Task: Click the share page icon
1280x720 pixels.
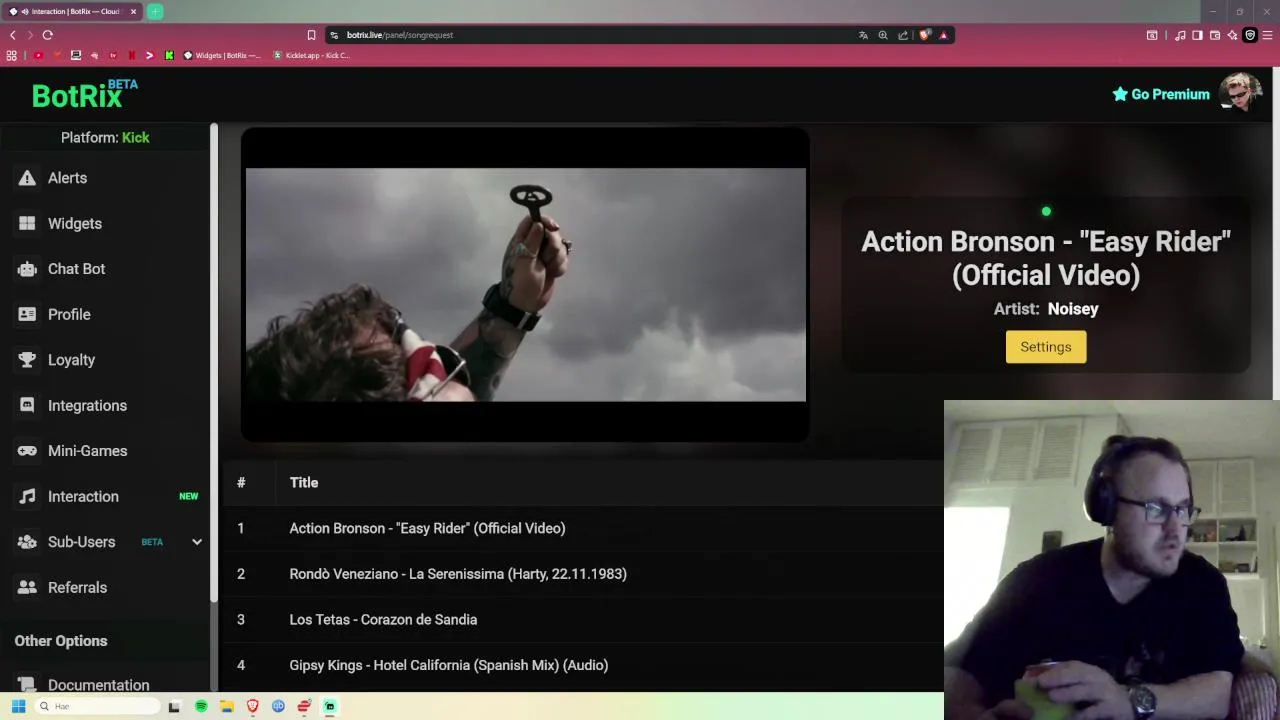Action: pos(903,35)
